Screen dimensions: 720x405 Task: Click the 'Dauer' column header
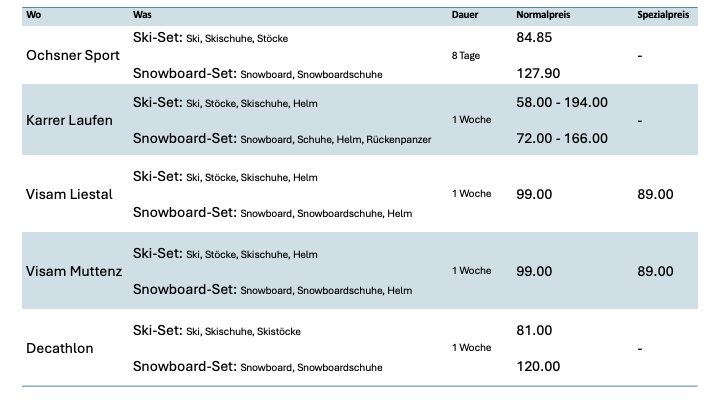coord(465,15)
